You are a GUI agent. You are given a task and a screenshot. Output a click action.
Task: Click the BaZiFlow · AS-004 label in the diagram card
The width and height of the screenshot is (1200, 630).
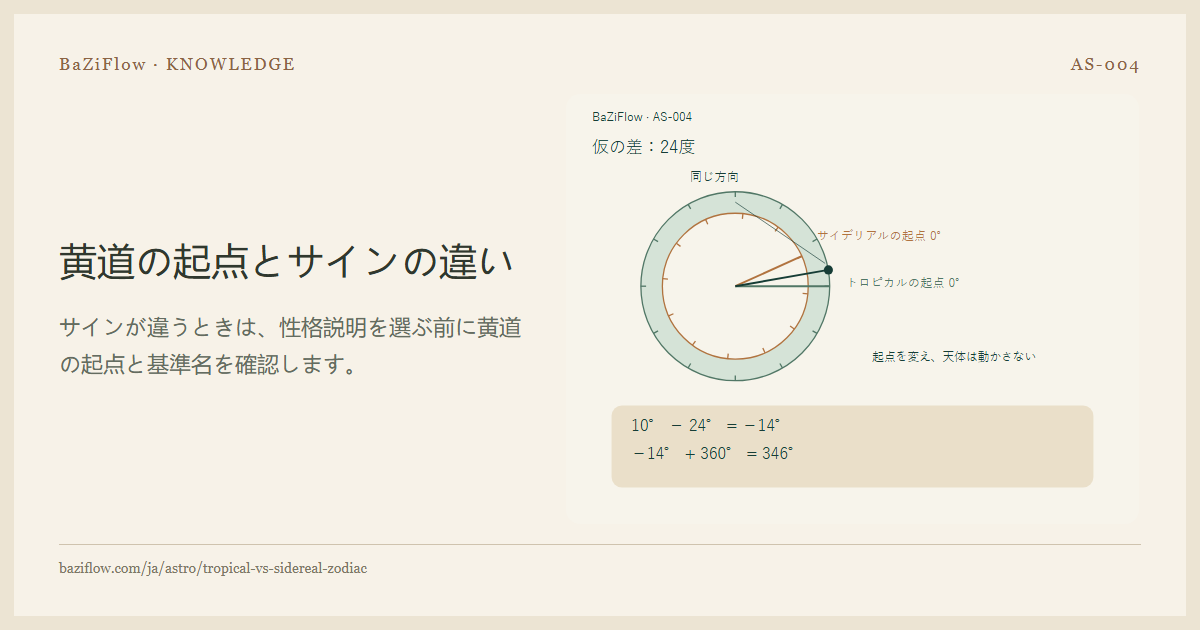point(642,117)
